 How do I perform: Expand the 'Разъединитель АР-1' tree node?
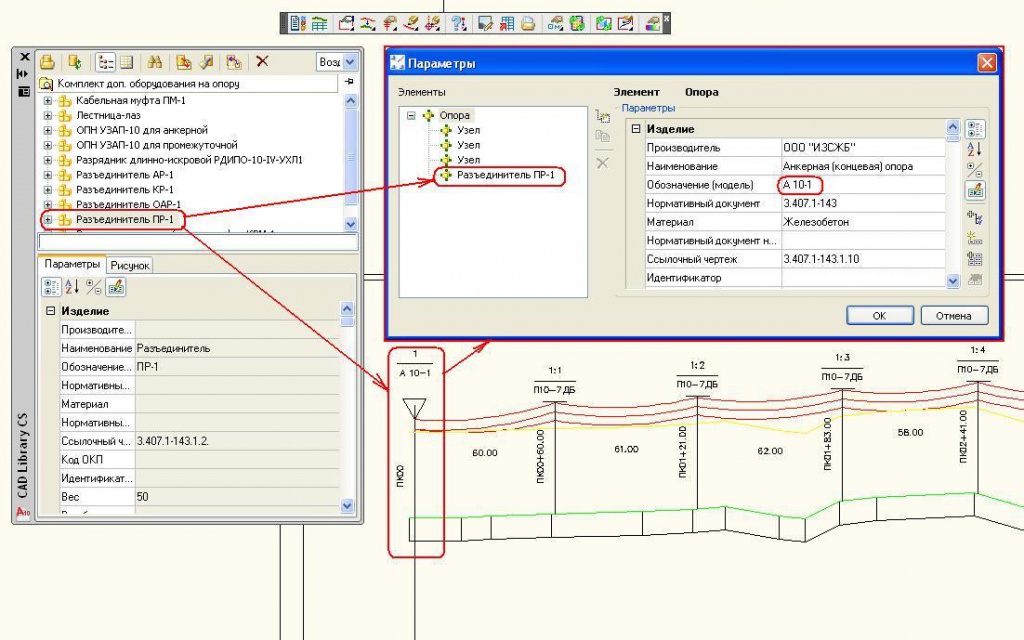click(x=48, y=175)
